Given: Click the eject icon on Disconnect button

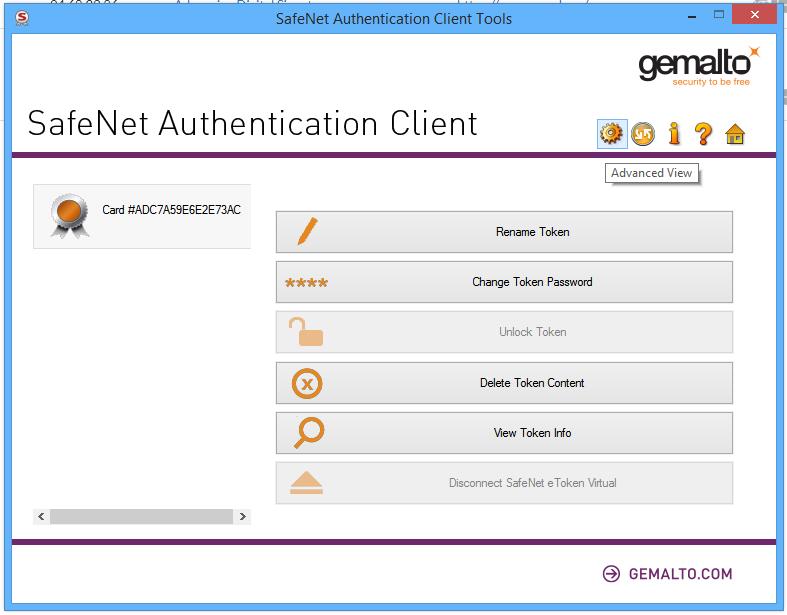Looking at the screenshot, I should [306, 483].
